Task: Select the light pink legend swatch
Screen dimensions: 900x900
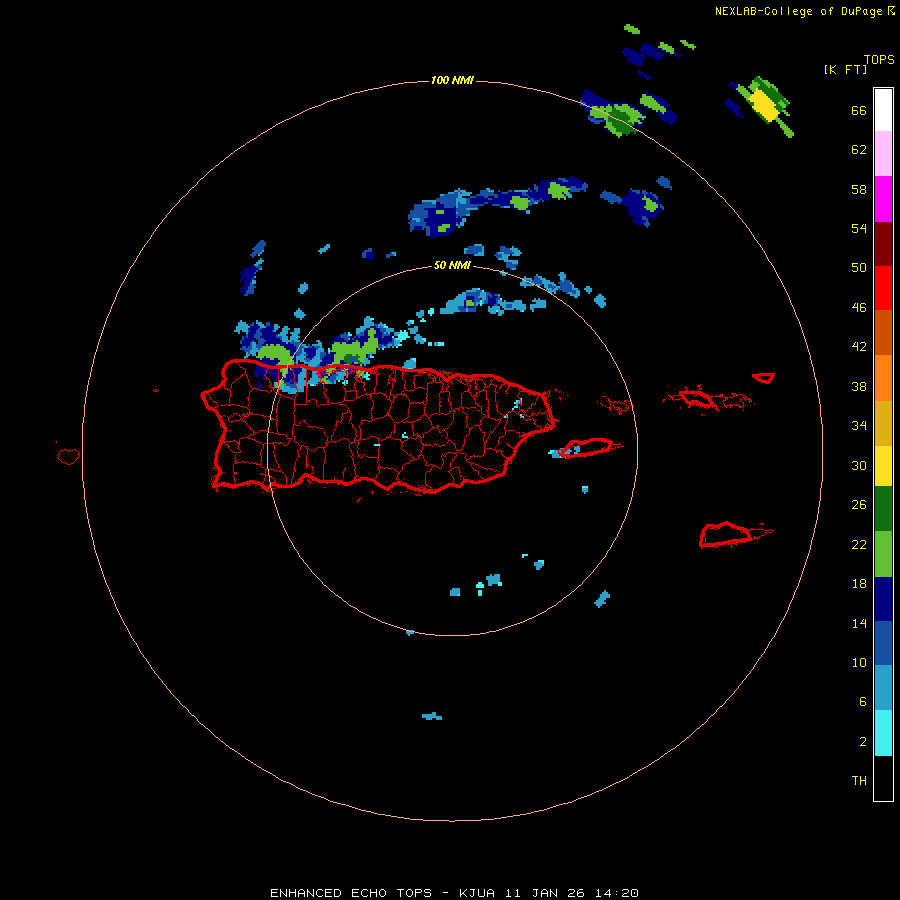Action: [x=883, y=153]
